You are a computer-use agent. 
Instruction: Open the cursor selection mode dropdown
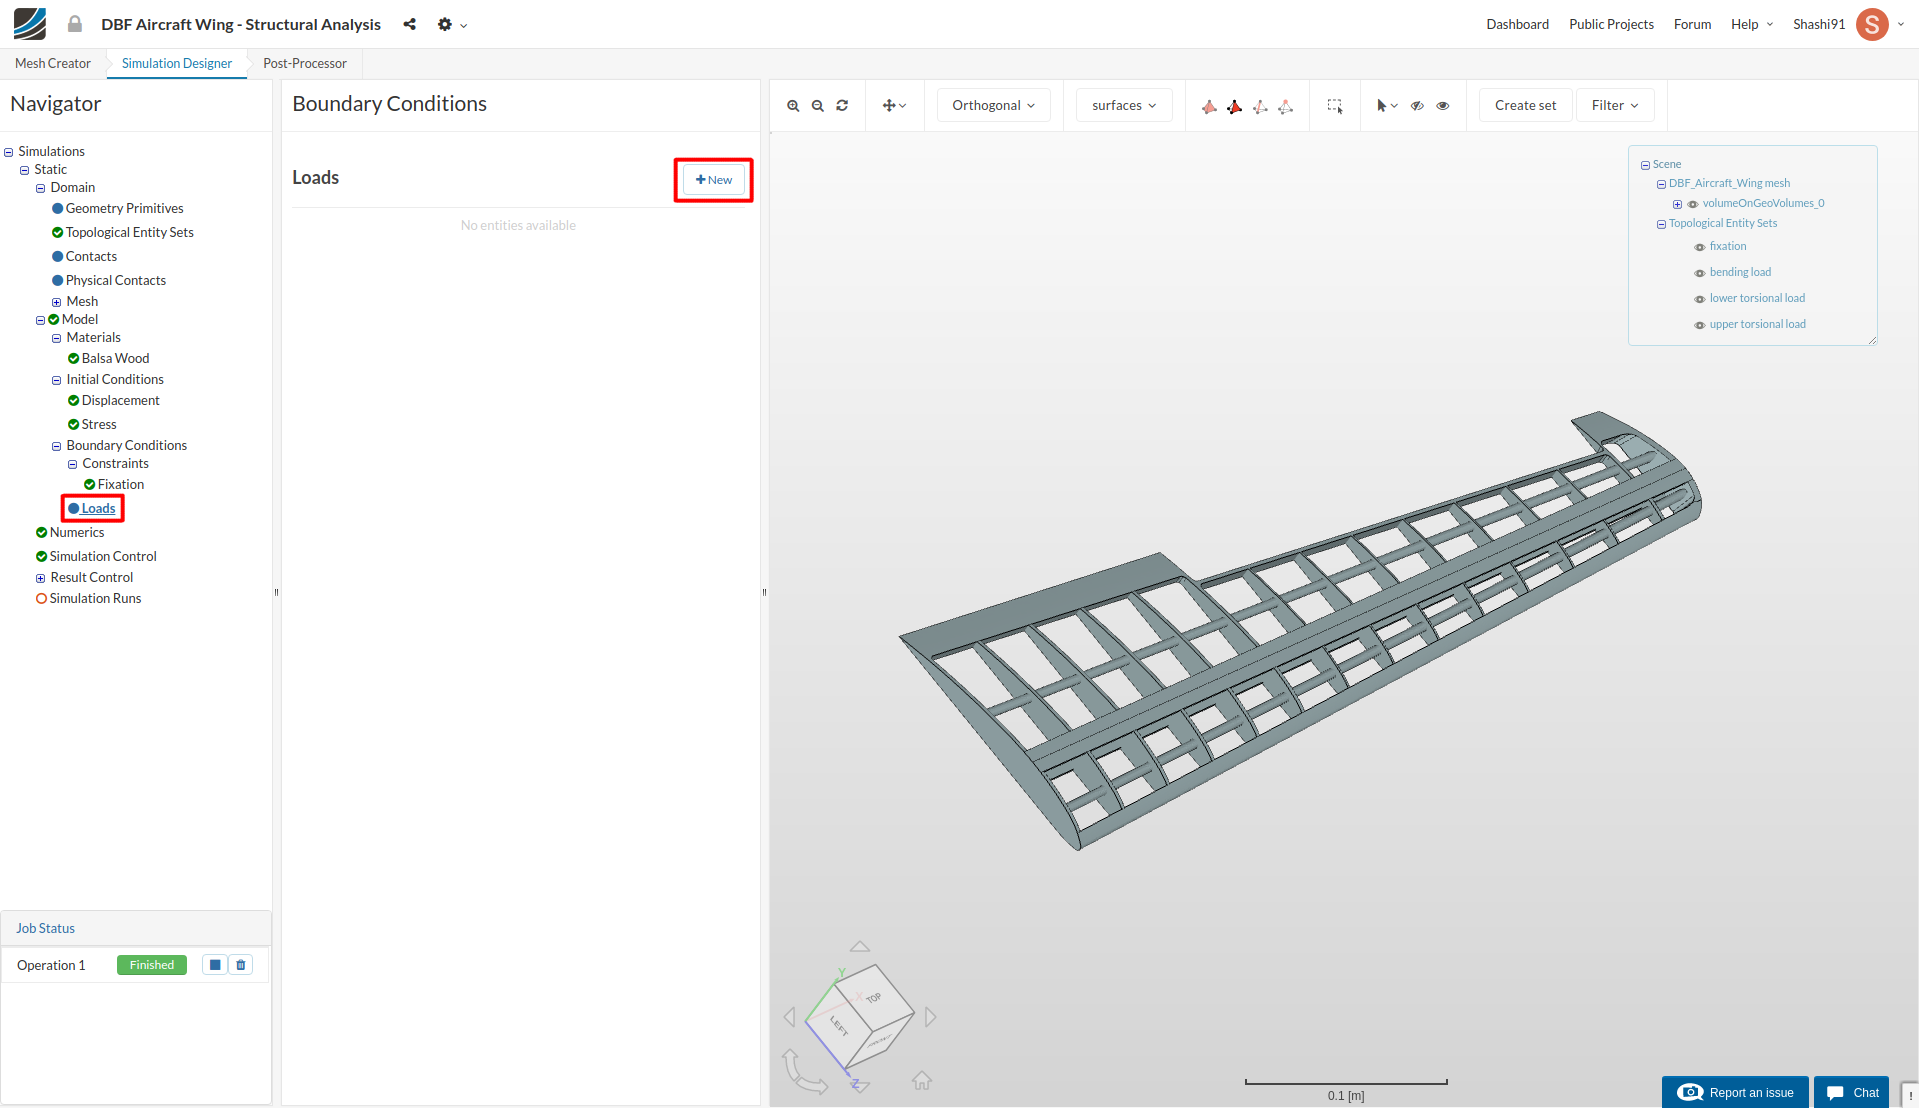coord(1387,106)
